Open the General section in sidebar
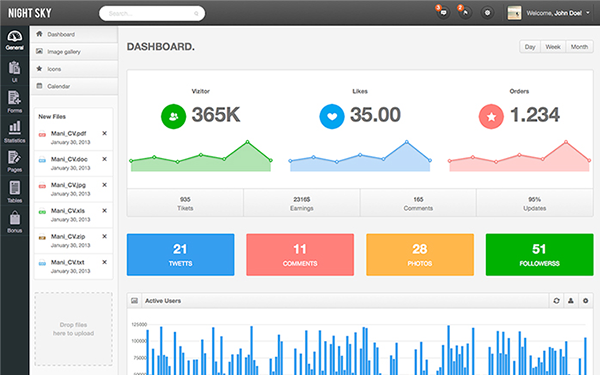The image size is (600, 375). (x=15, y=40)
